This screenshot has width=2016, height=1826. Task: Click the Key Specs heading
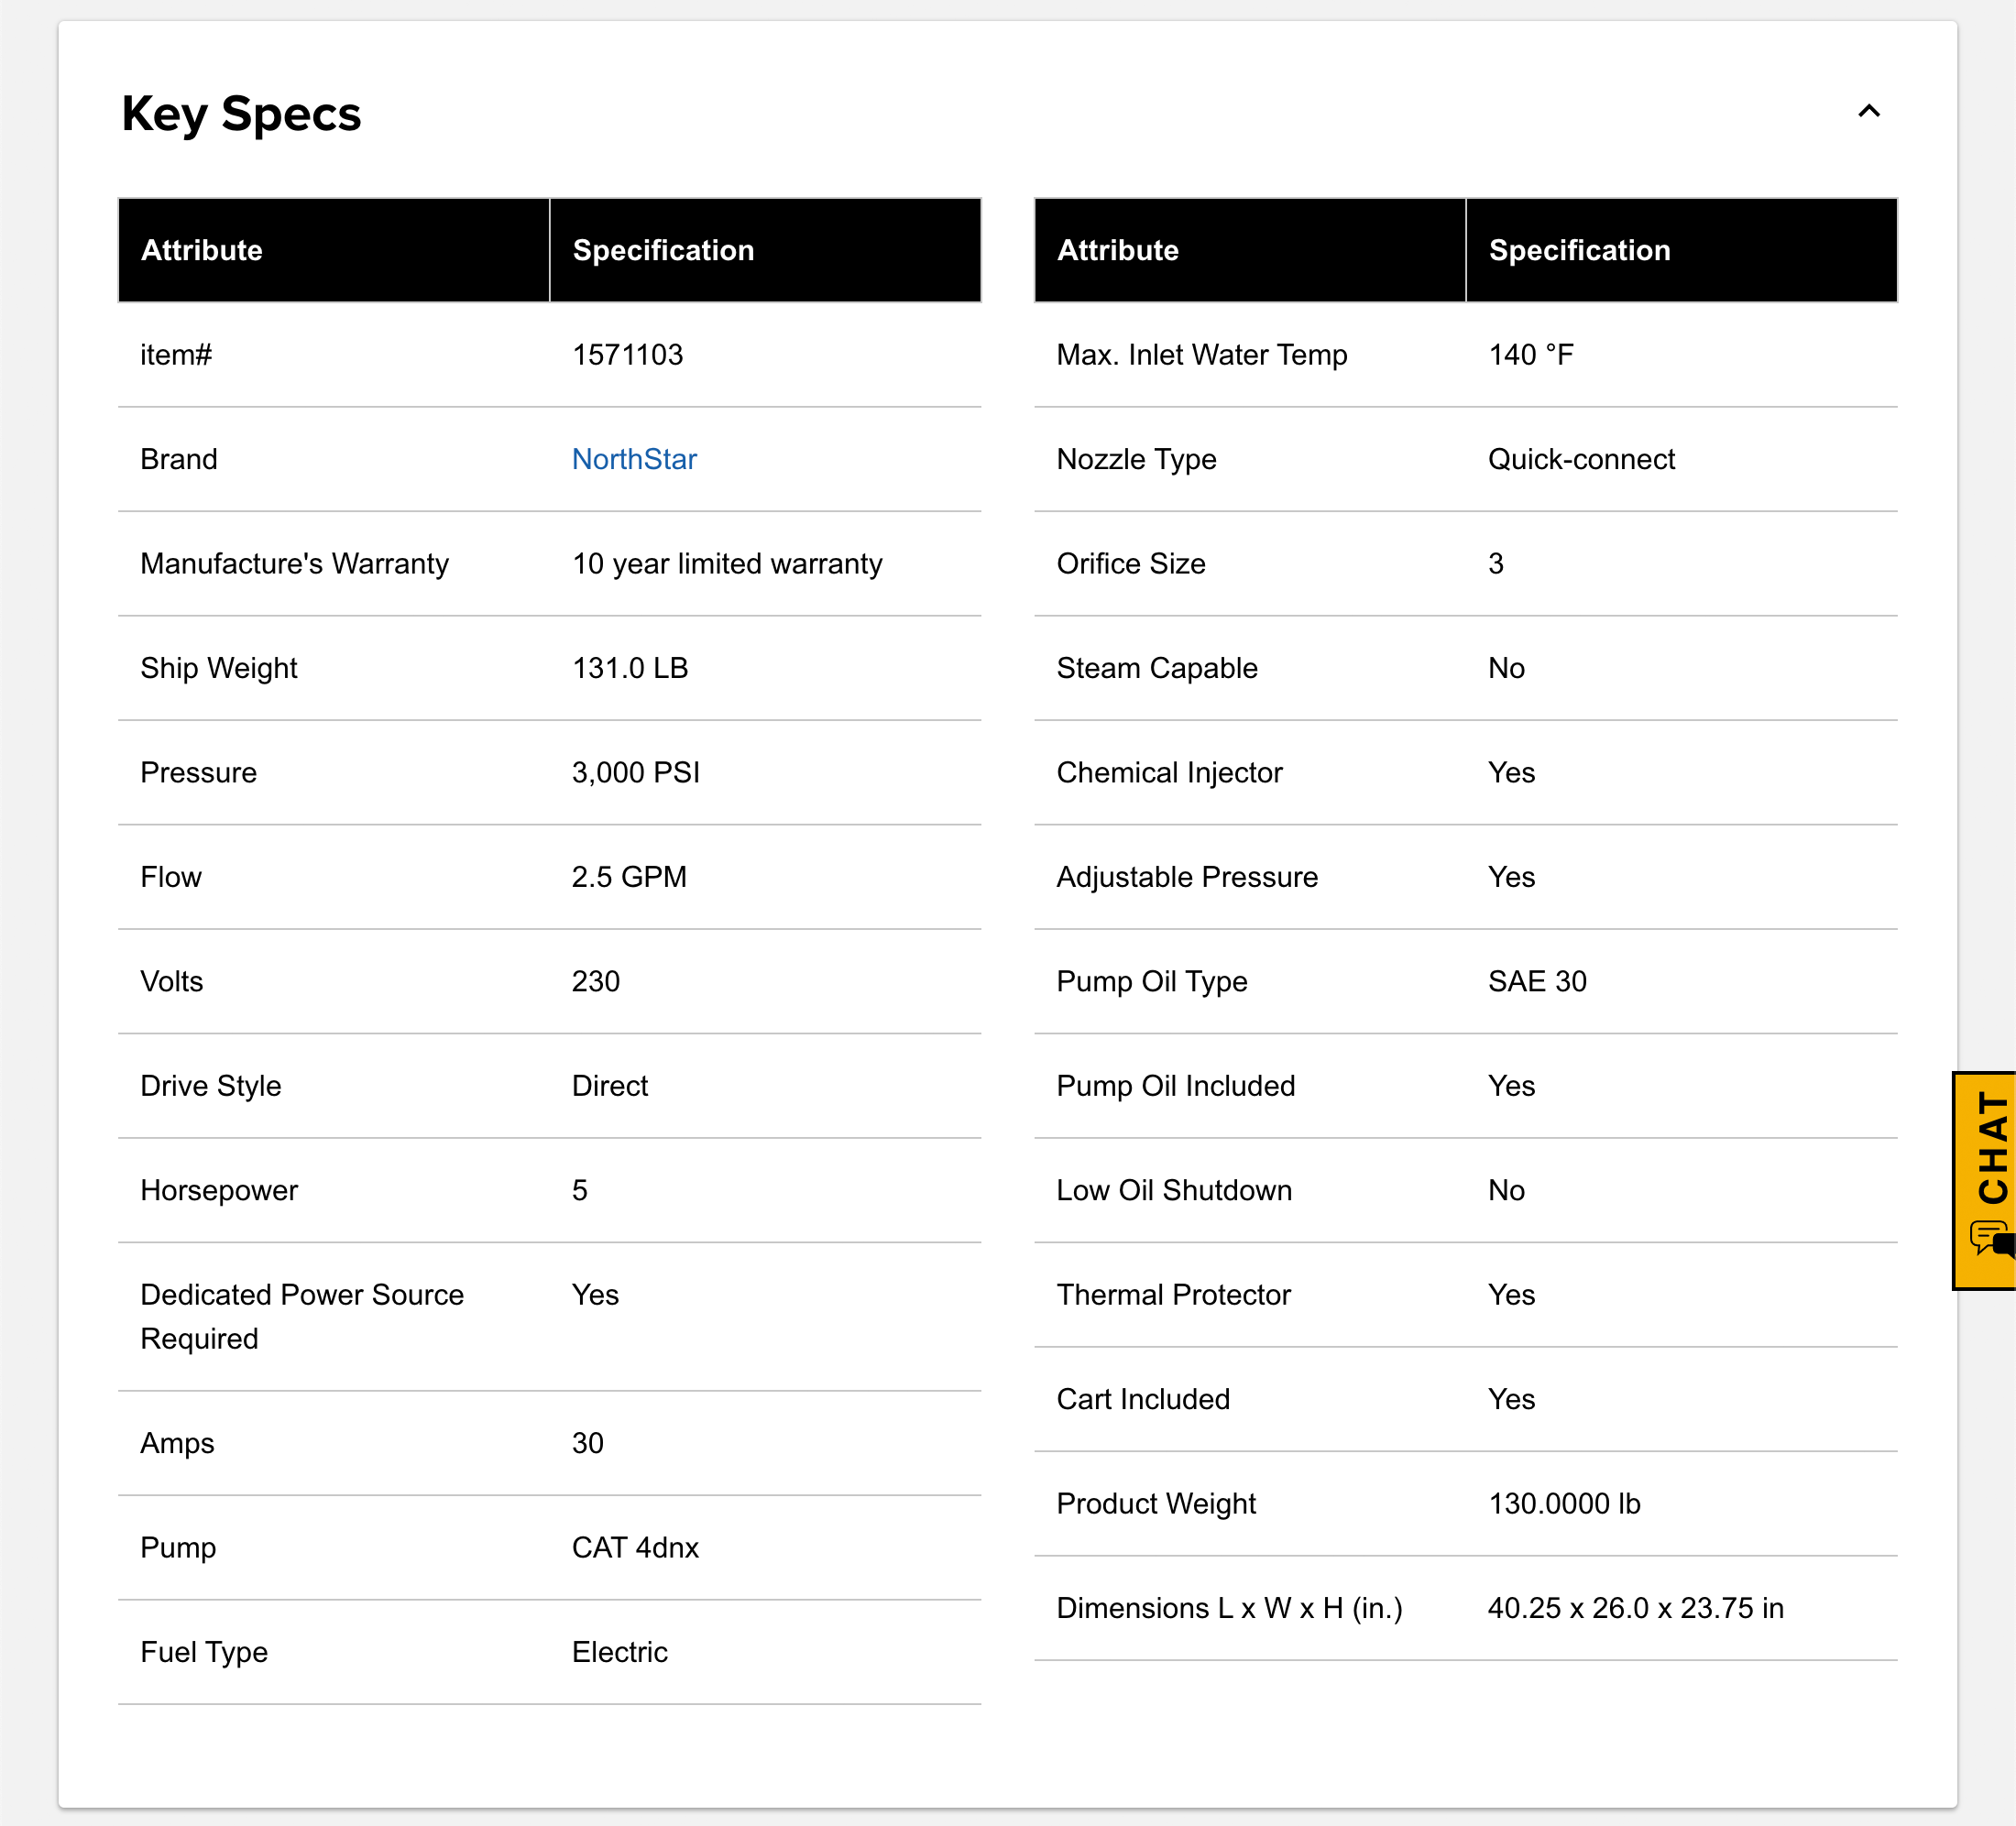click(x=241, y=113)
